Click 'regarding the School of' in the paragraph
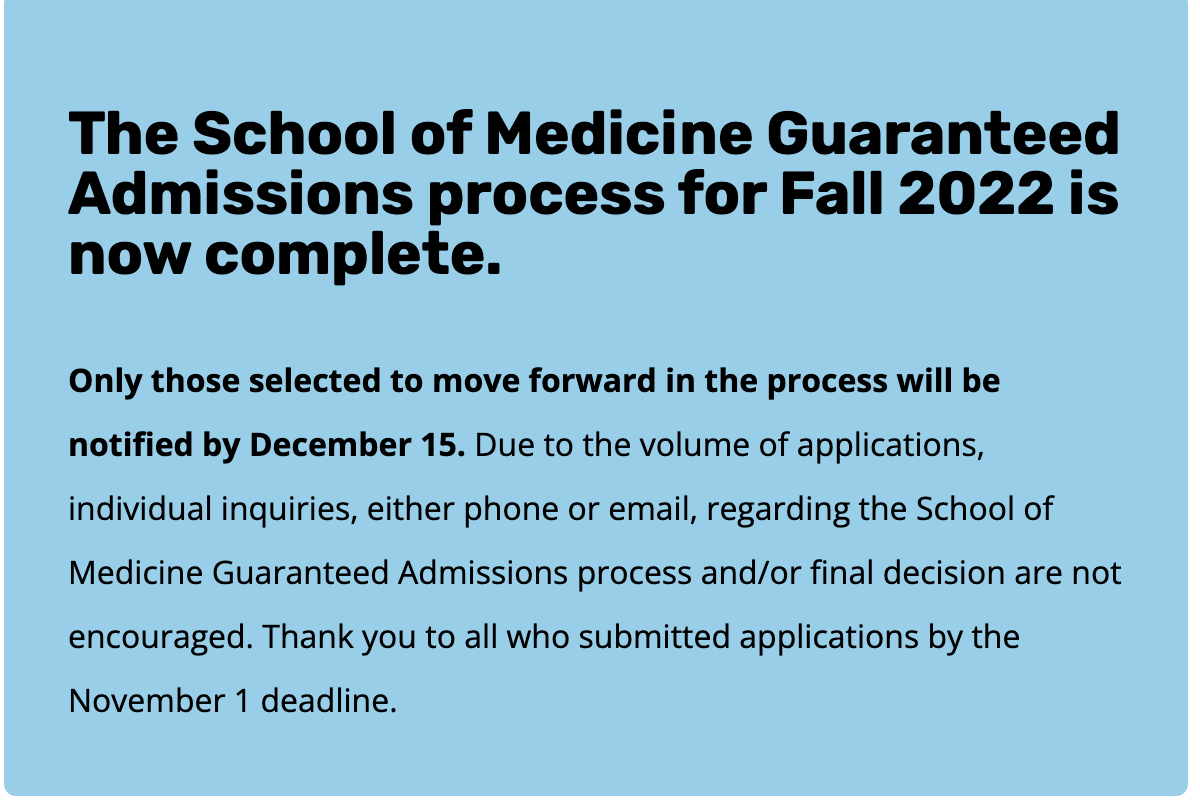 click(884, 509)
